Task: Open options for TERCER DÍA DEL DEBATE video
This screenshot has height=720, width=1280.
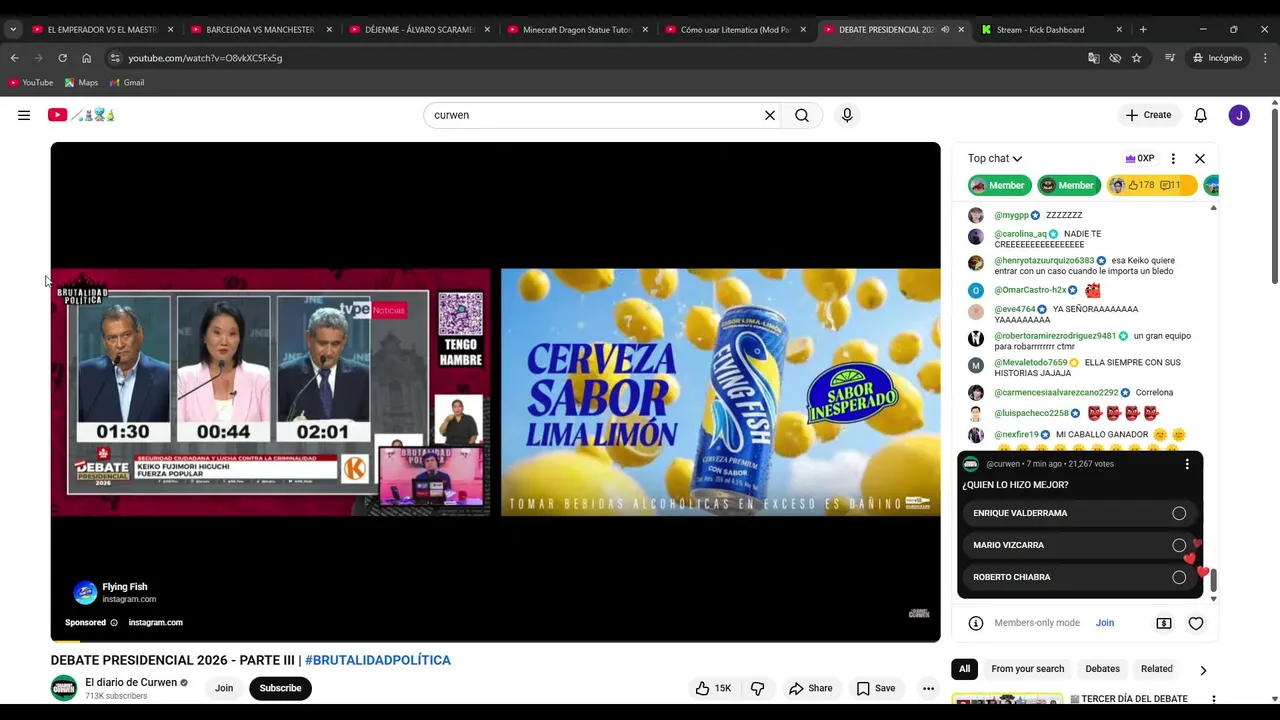Action: tap(1213, 699)
